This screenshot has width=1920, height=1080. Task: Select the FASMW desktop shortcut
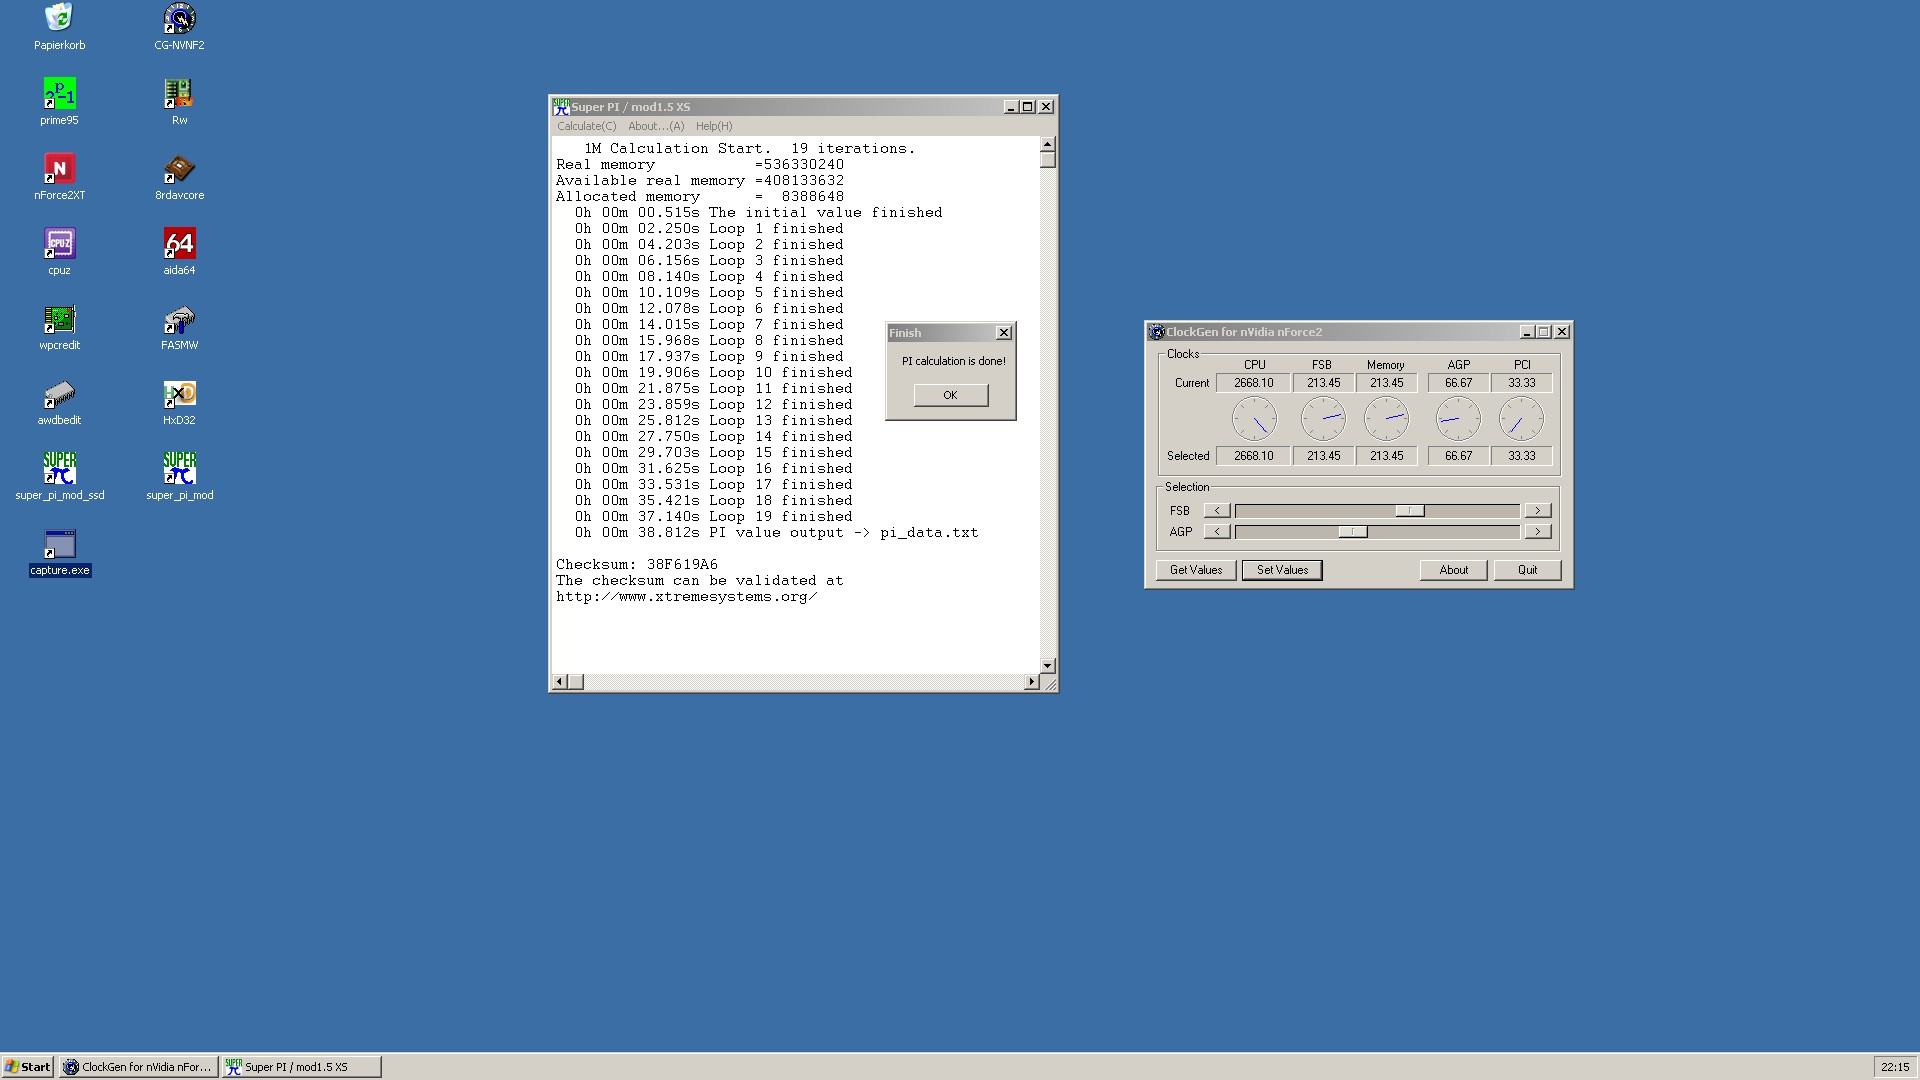179,327
